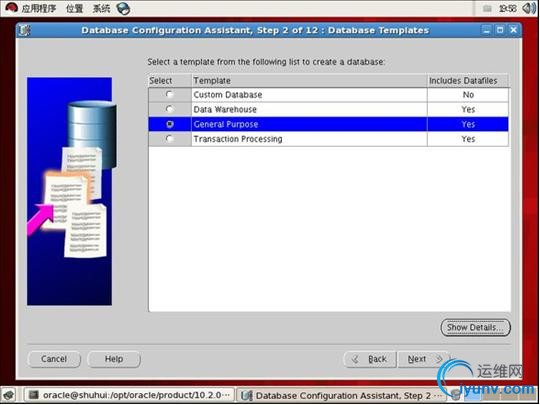Click the Custom Database template name
The width and height of the screenshot is (540, 405).
(228, 95)
